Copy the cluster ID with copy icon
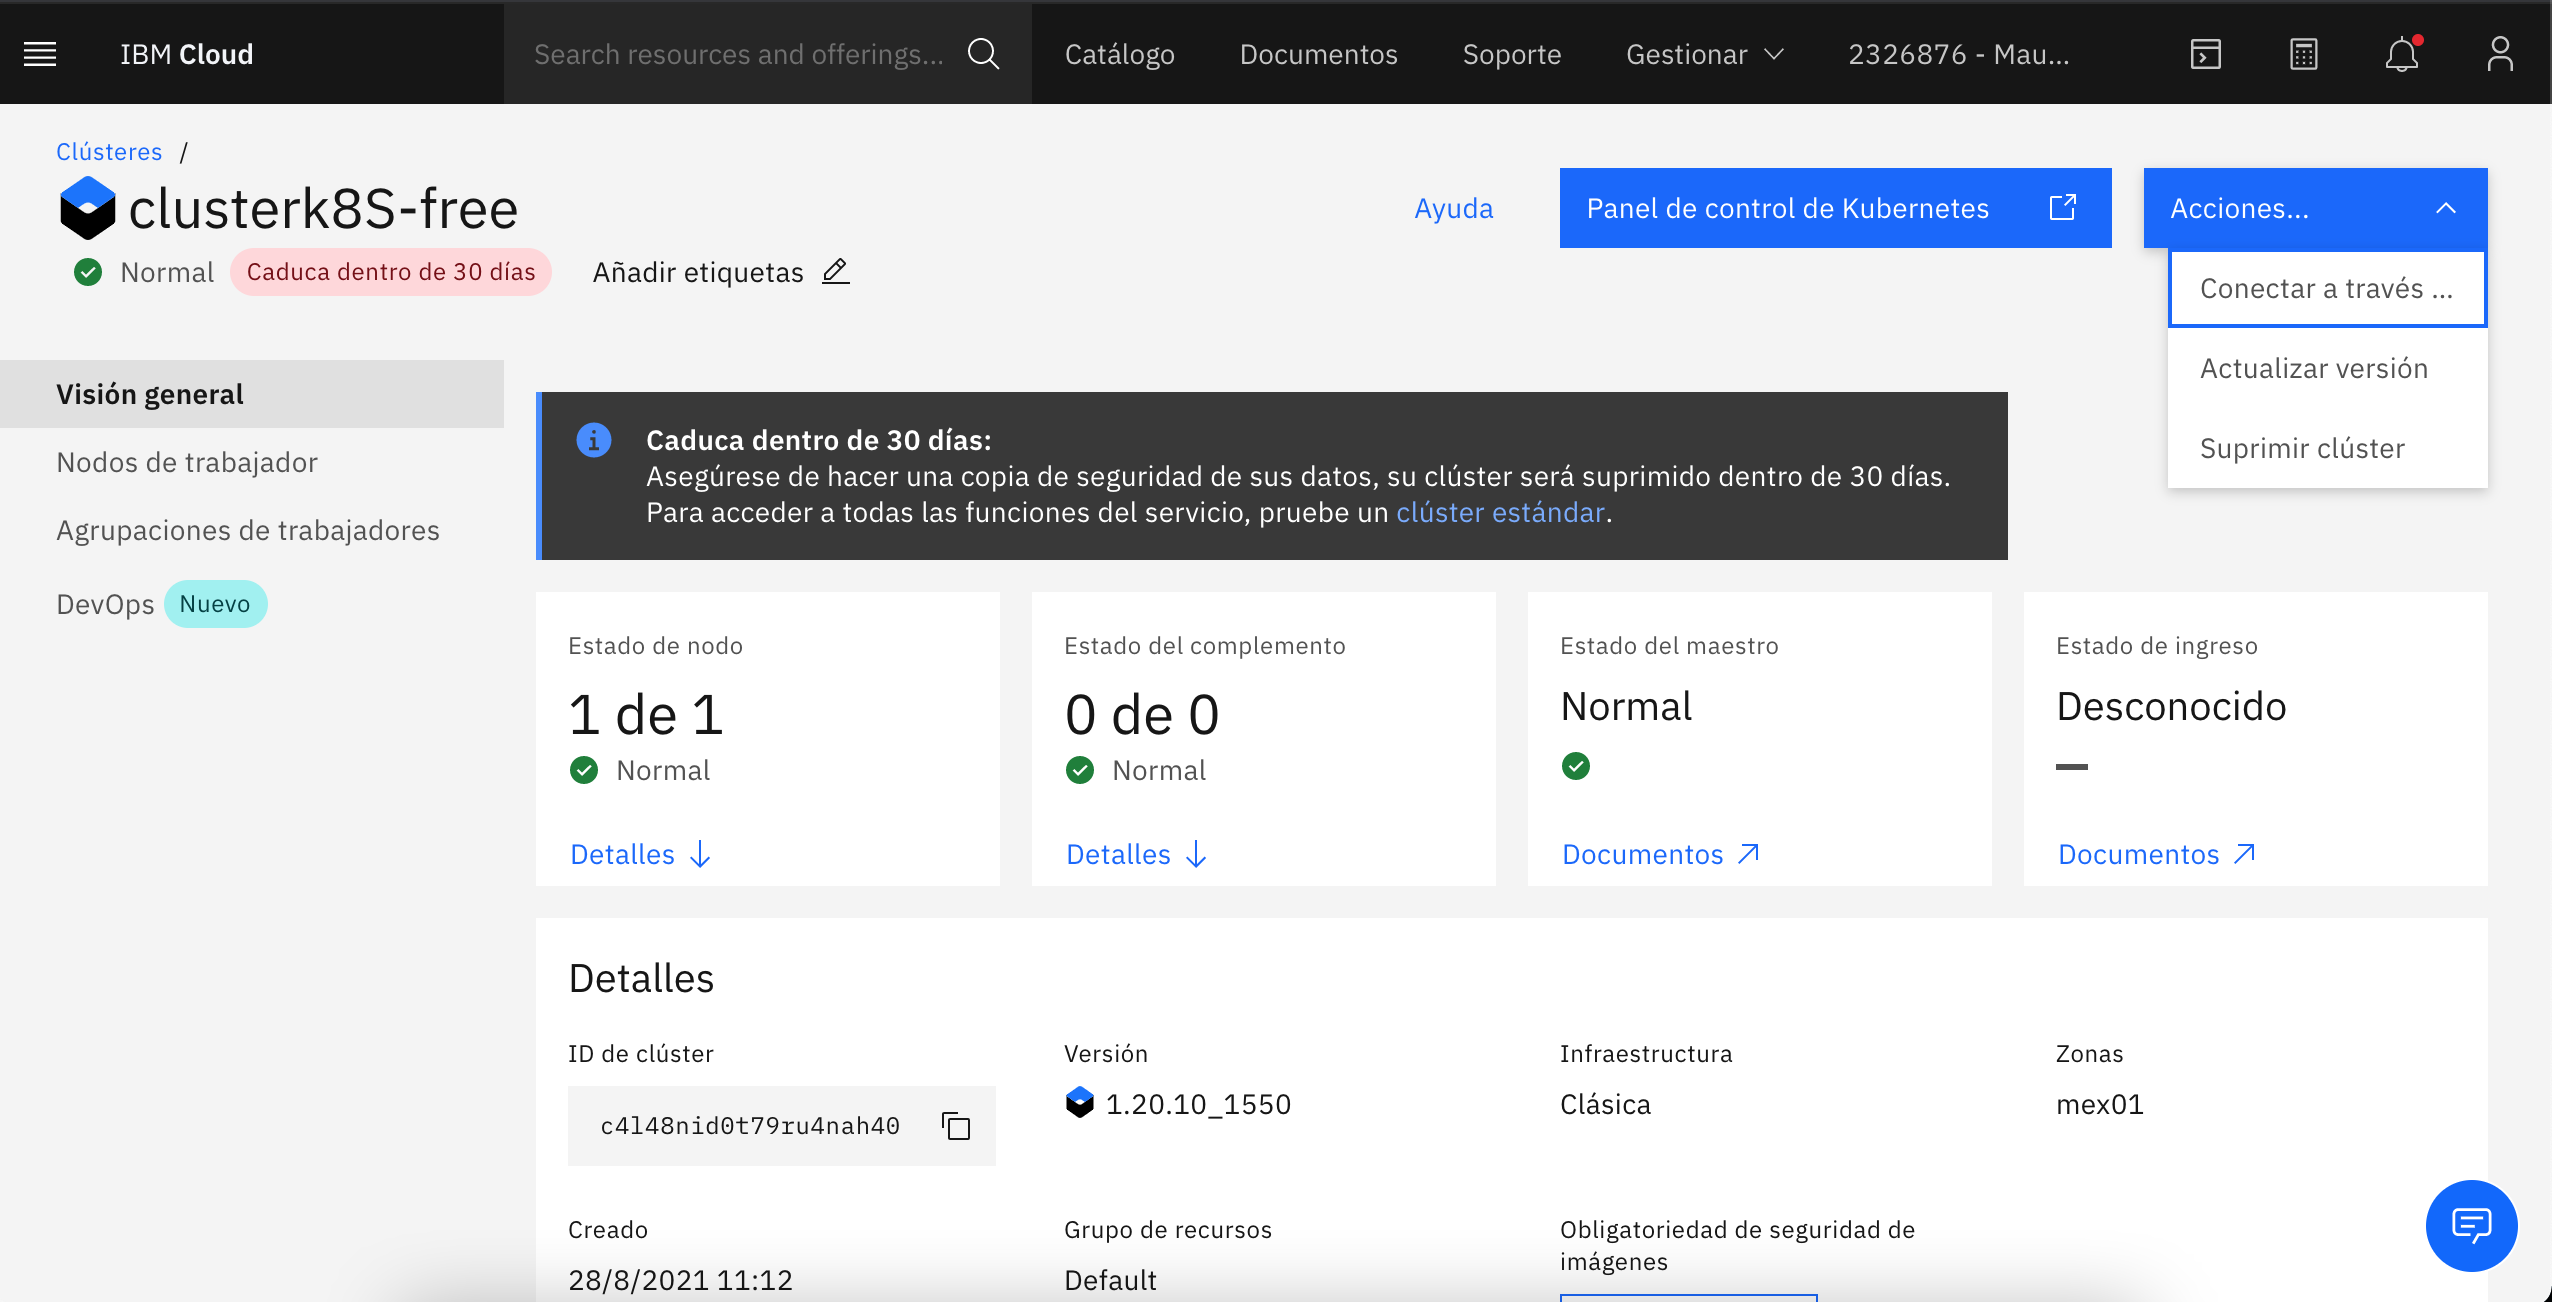2552x1302 pixels. [x=956, y=1126]
